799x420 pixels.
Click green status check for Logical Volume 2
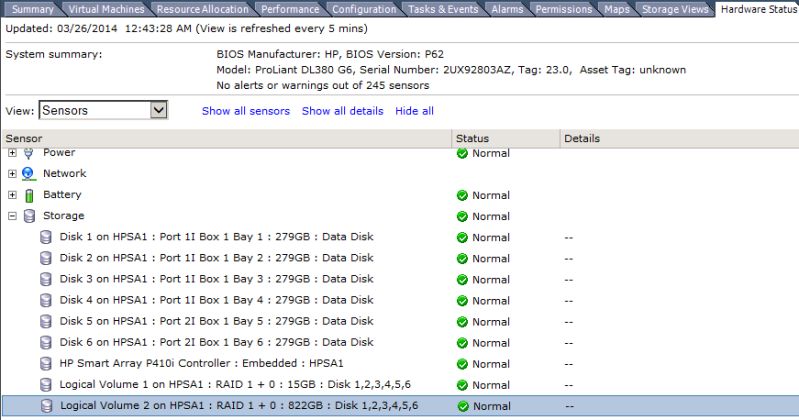(463, 406)
